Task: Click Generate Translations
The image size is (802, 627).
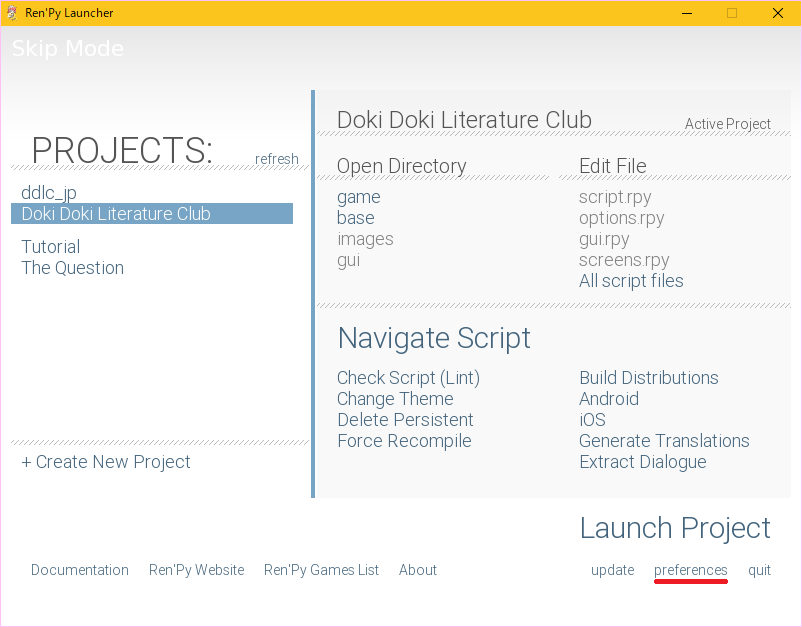Action: click(x=664, y=441)
